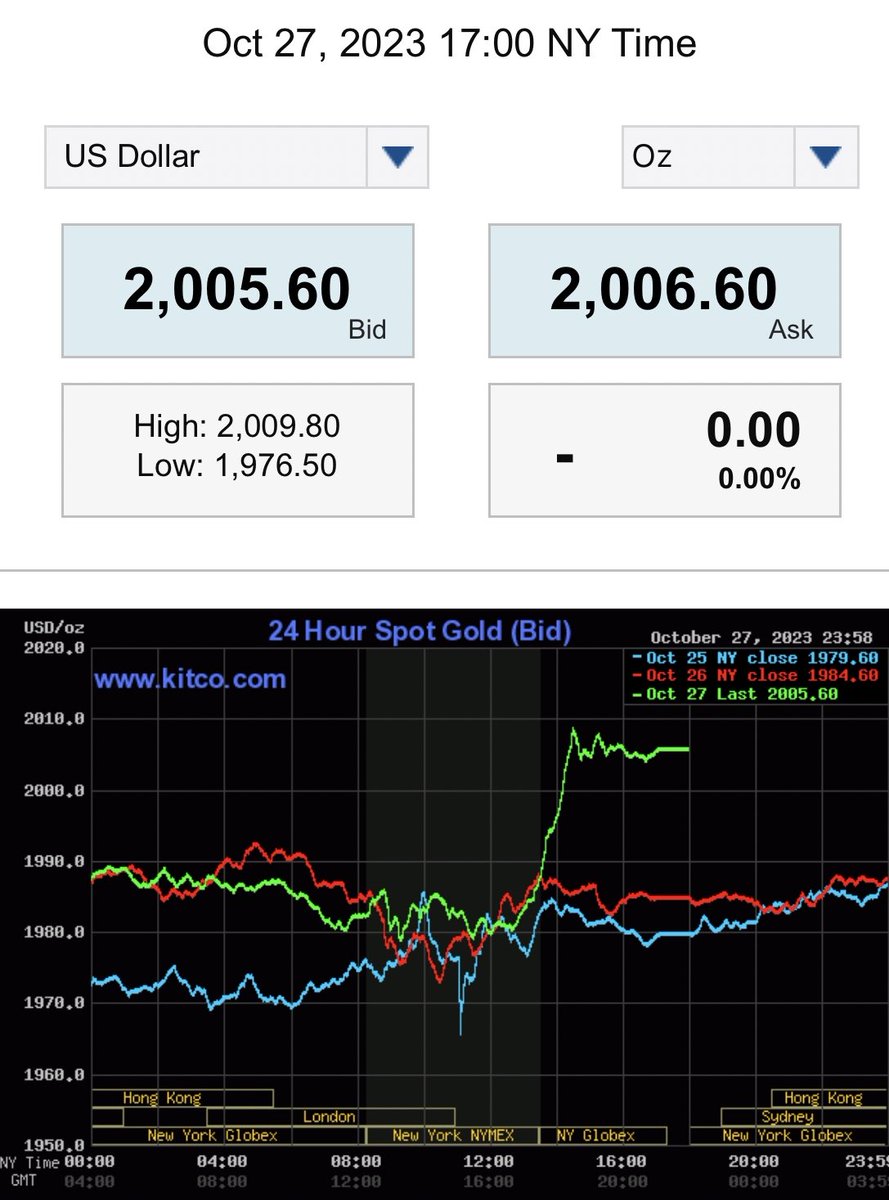Click the 08:00 NY time axis label

pos(355,1162)
